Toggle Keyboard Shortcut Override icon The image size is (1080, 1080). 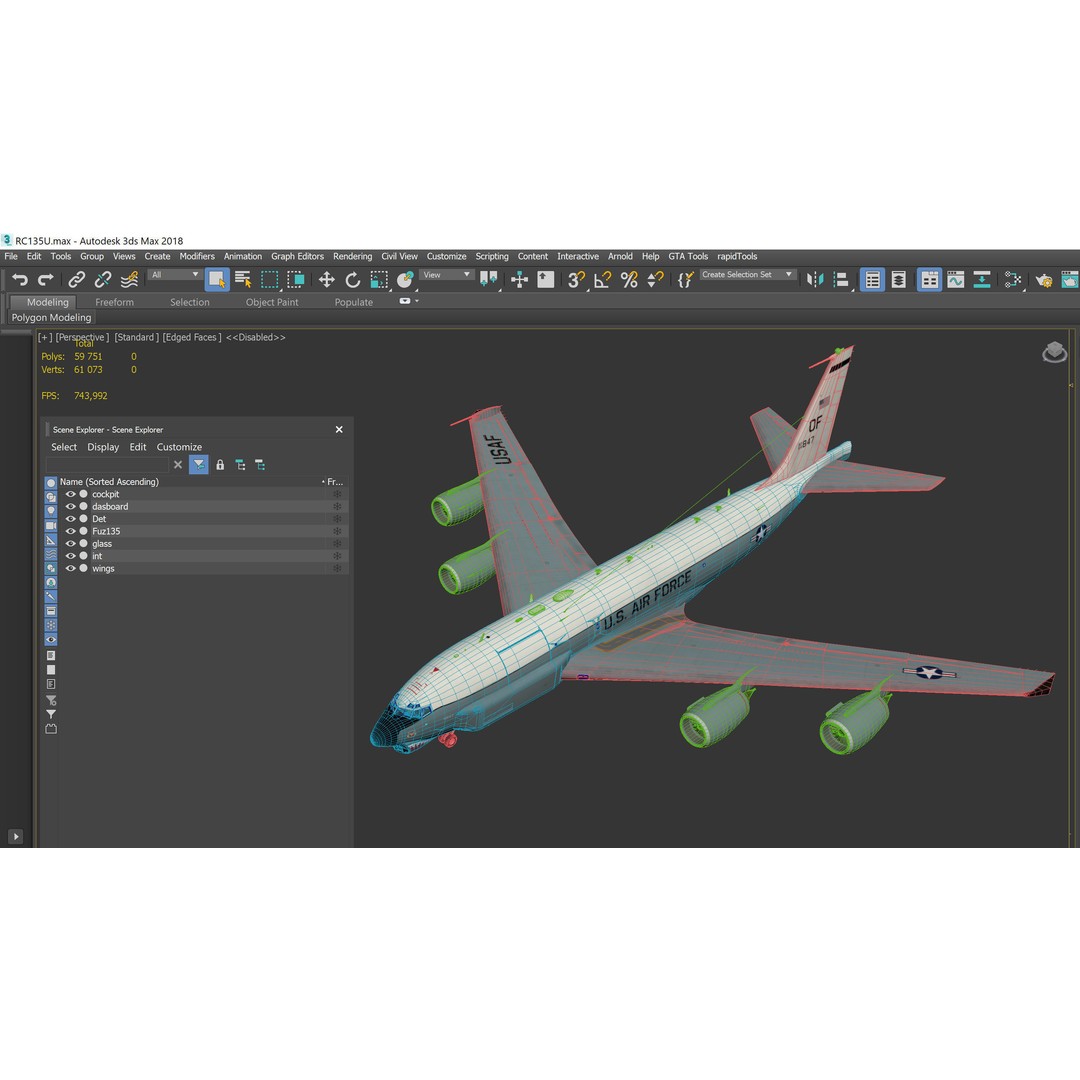coord(546,280)
